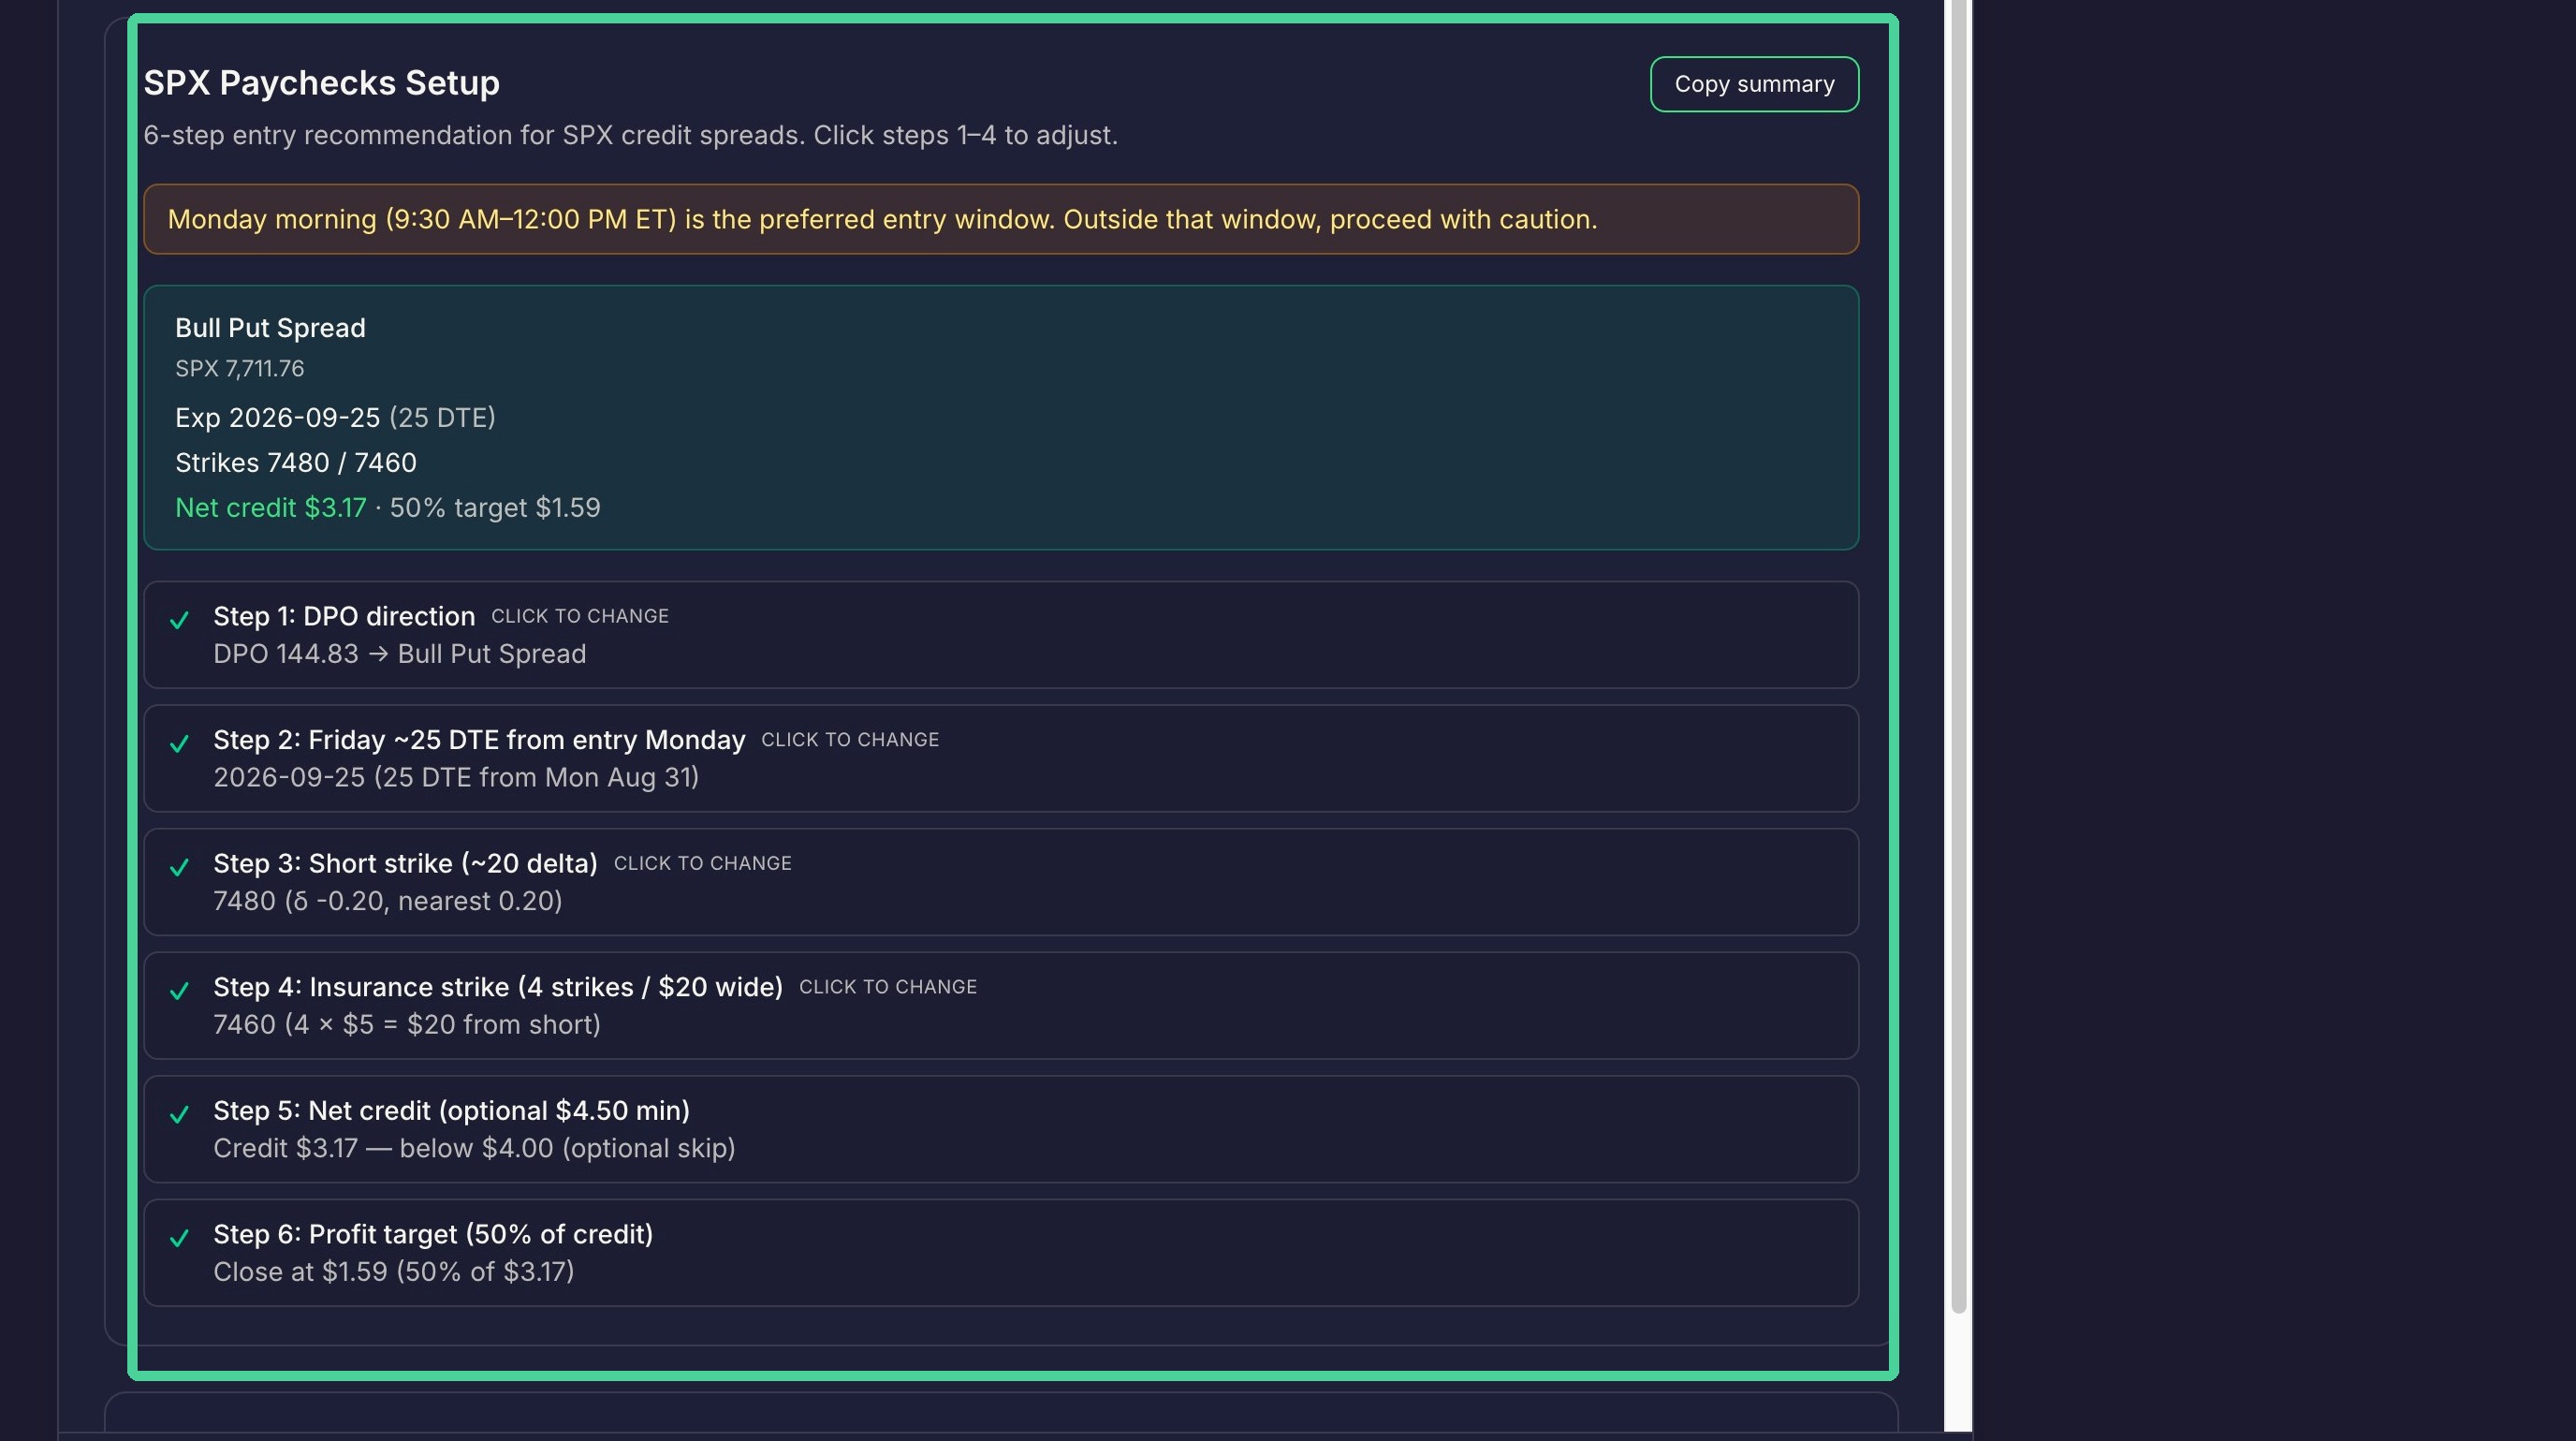The height and width of the screenshot is (1441, 2576).
Task: Select the Step 5: Net credit row
Action: [x=1001, y=1129]
